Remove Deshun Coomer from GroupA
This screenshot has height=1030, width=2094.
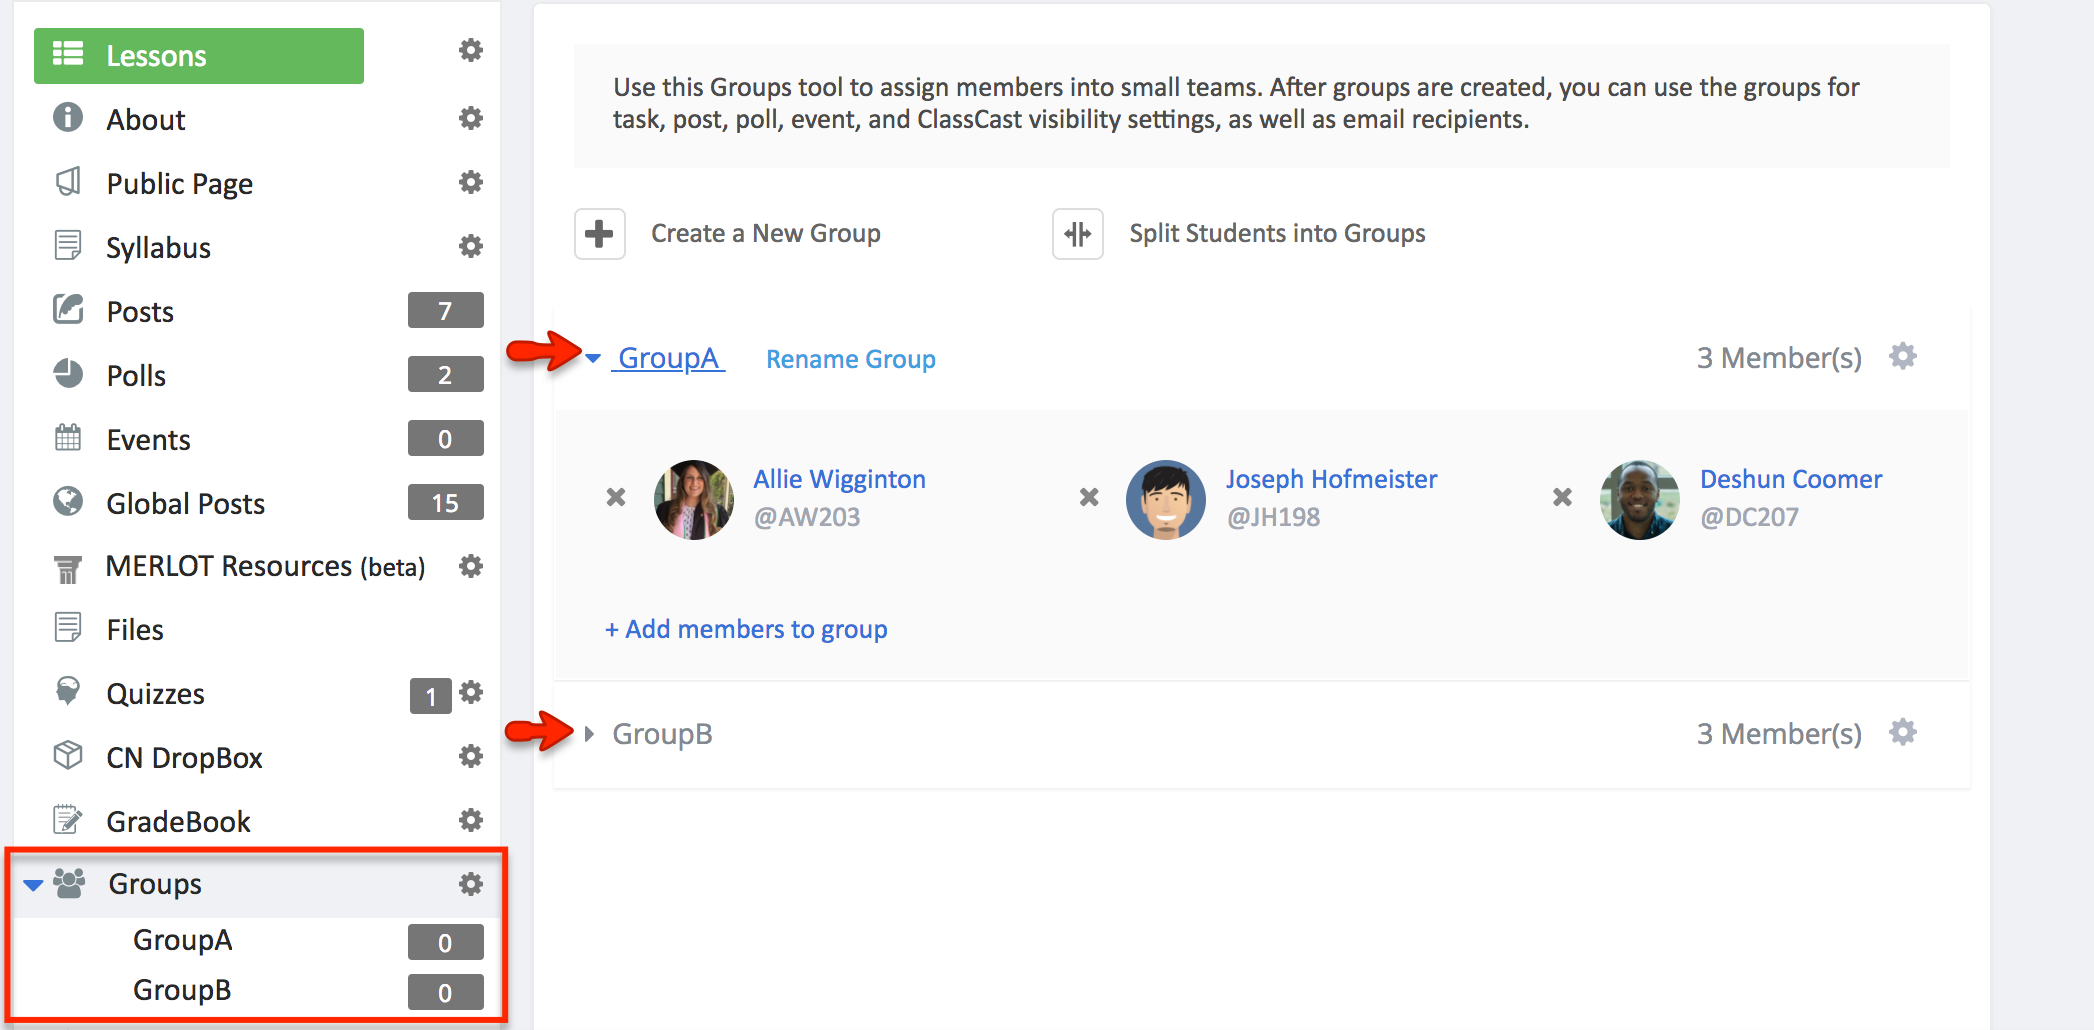tap(1562, 497)
